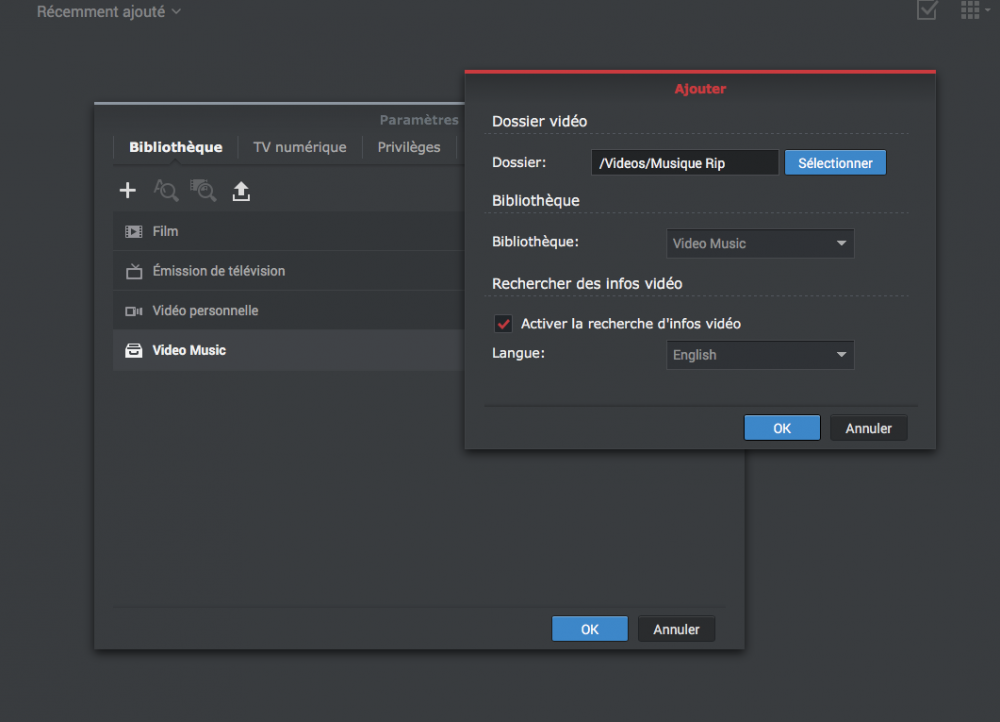Viewport: 1000px width, 722px height.
Task: Open the Récemment ajouté sort dropdown
Action: click(x=109, y=12)
